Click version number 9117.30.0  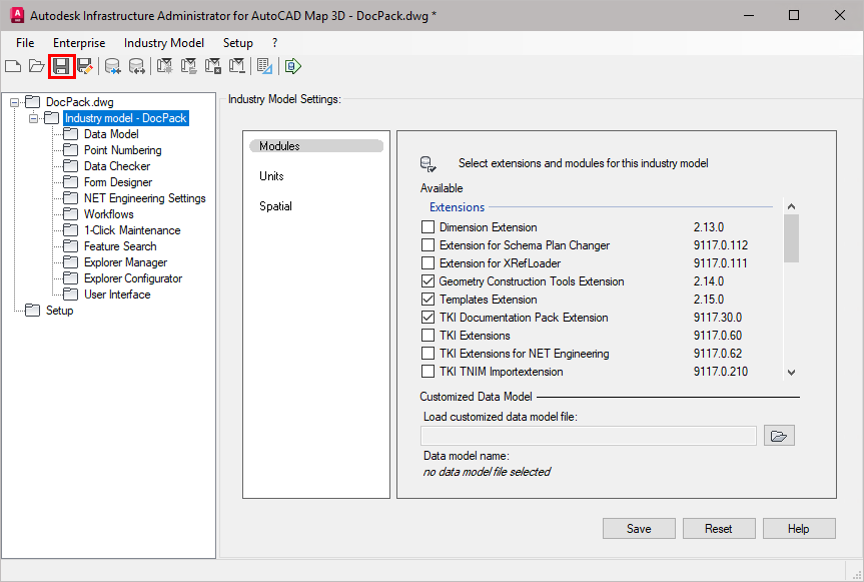click(x=717, y=317)
